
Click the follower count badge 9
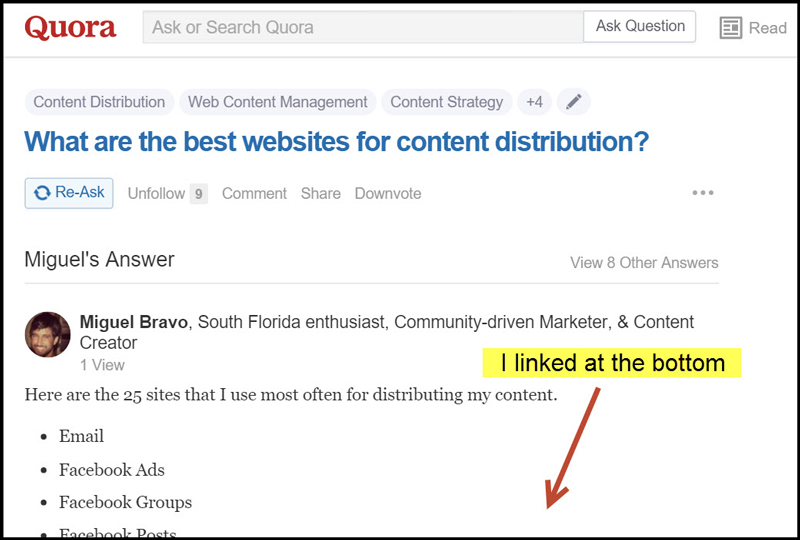point(198,194)
